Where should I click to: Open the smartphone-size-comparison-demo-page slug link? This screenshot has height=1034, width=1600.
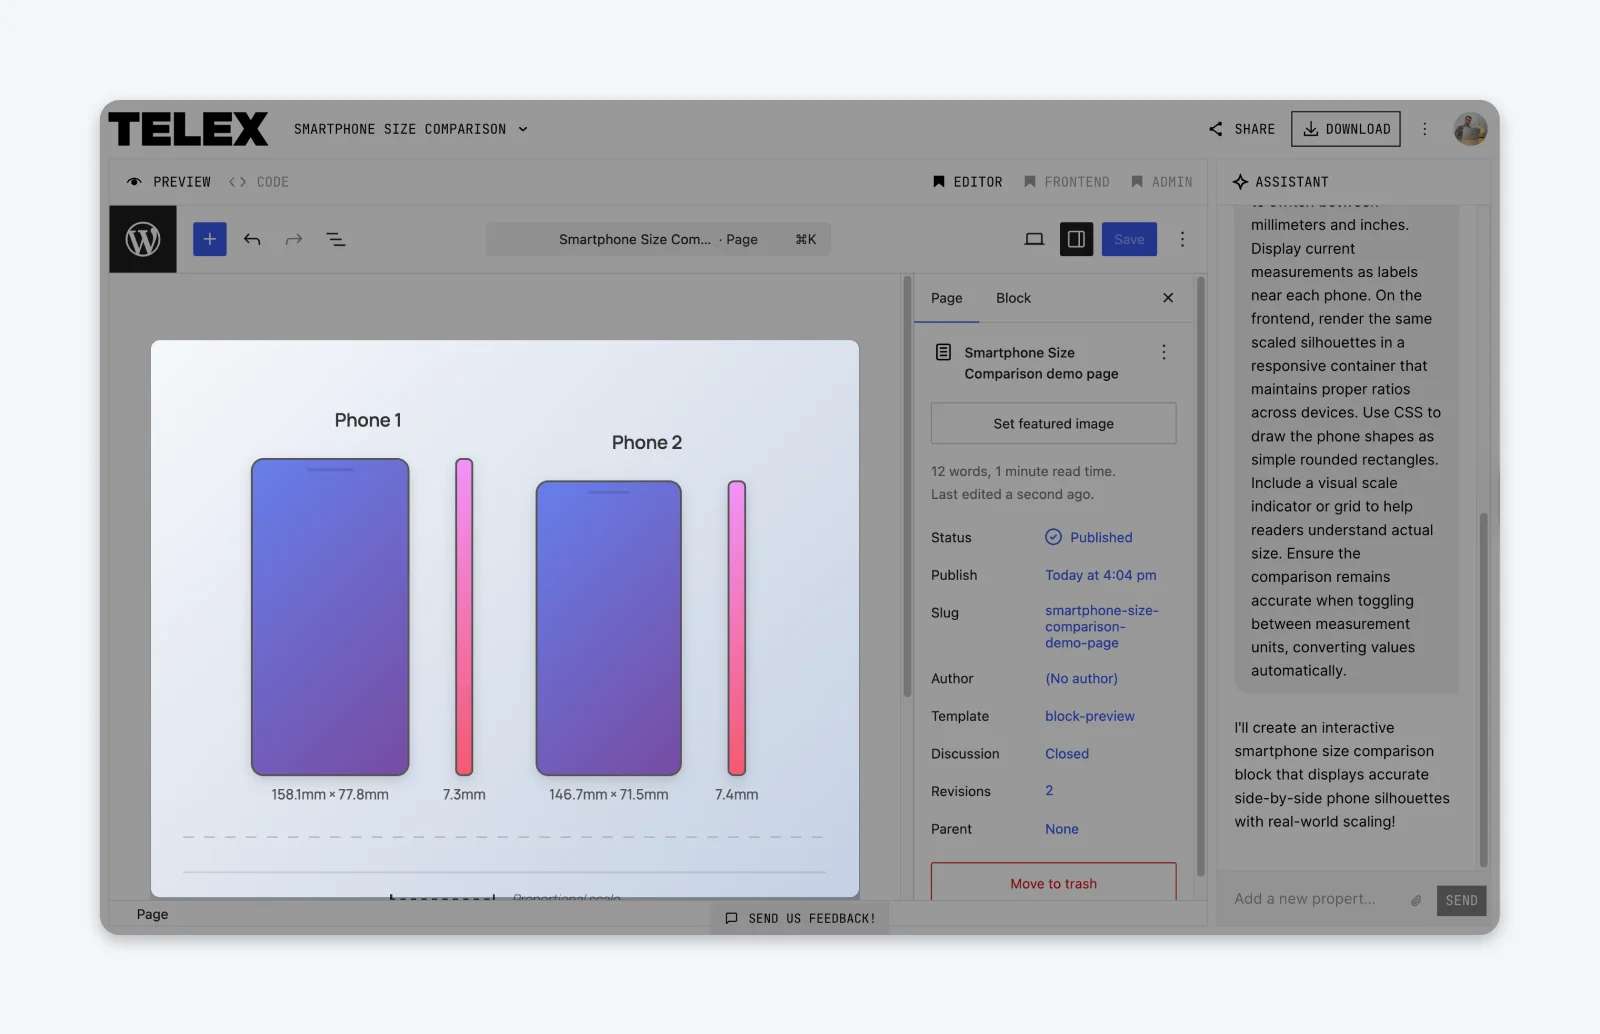(x=1100, y=626)
